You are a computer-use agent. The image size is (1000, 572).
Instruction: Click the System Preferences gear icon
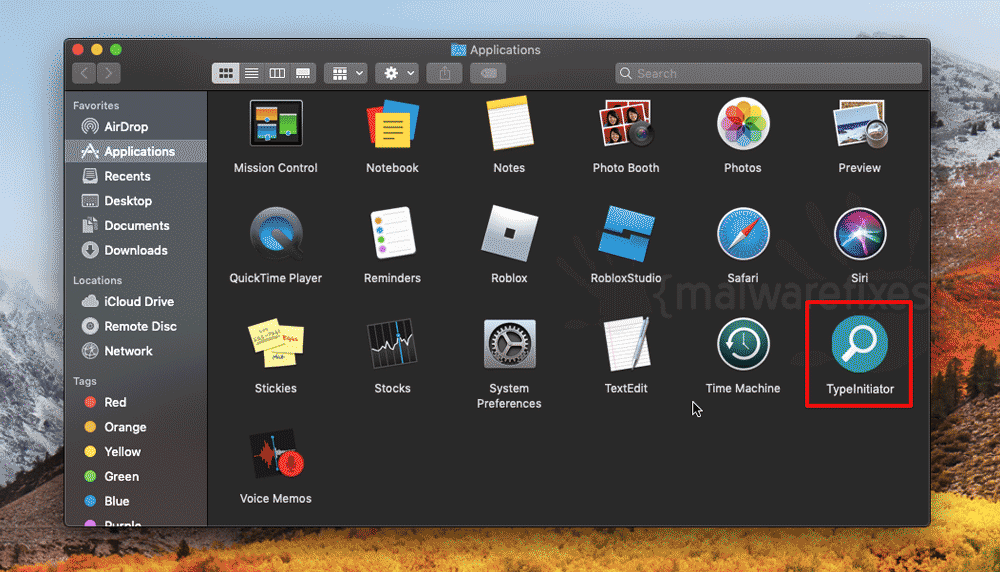point(509,344)
